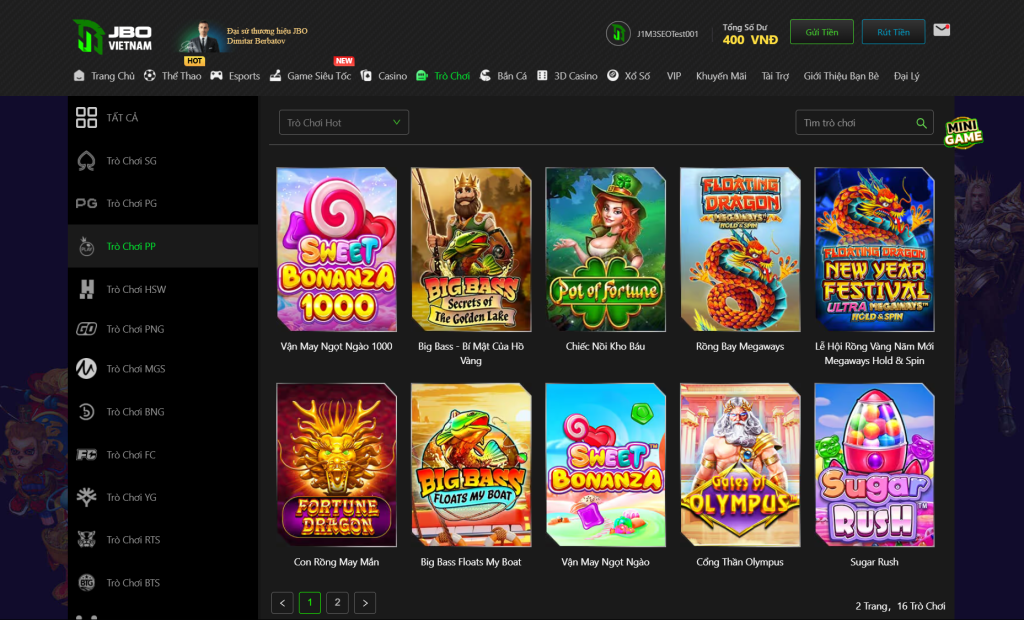Click the Trang Chủ home icon
The height and width of the screenshot is (620, 1024).
(x=79, y=76)
